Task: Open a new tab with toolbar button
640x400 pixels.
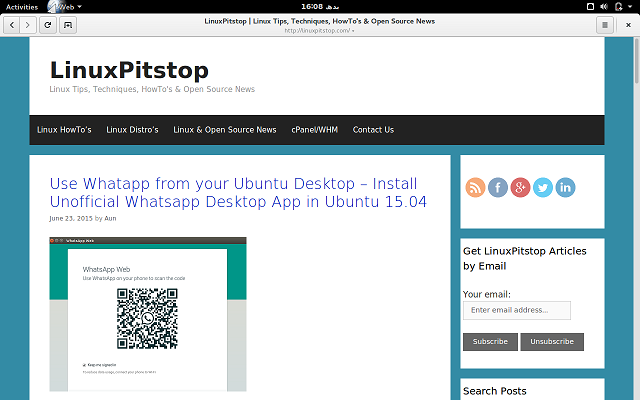Action: click(x=68, y=25)
